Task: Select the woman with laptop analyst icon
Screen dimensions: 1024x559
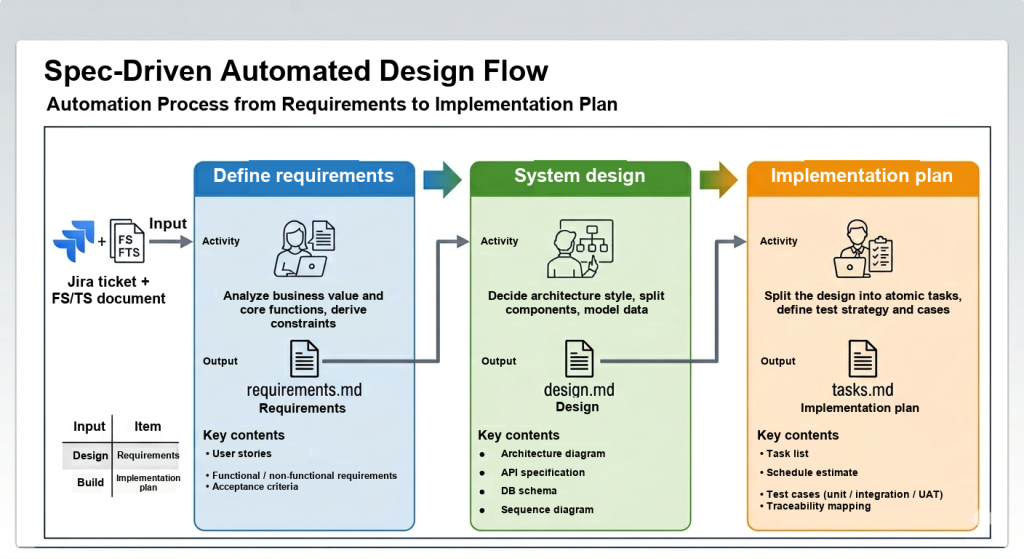Action: [304, 248]
